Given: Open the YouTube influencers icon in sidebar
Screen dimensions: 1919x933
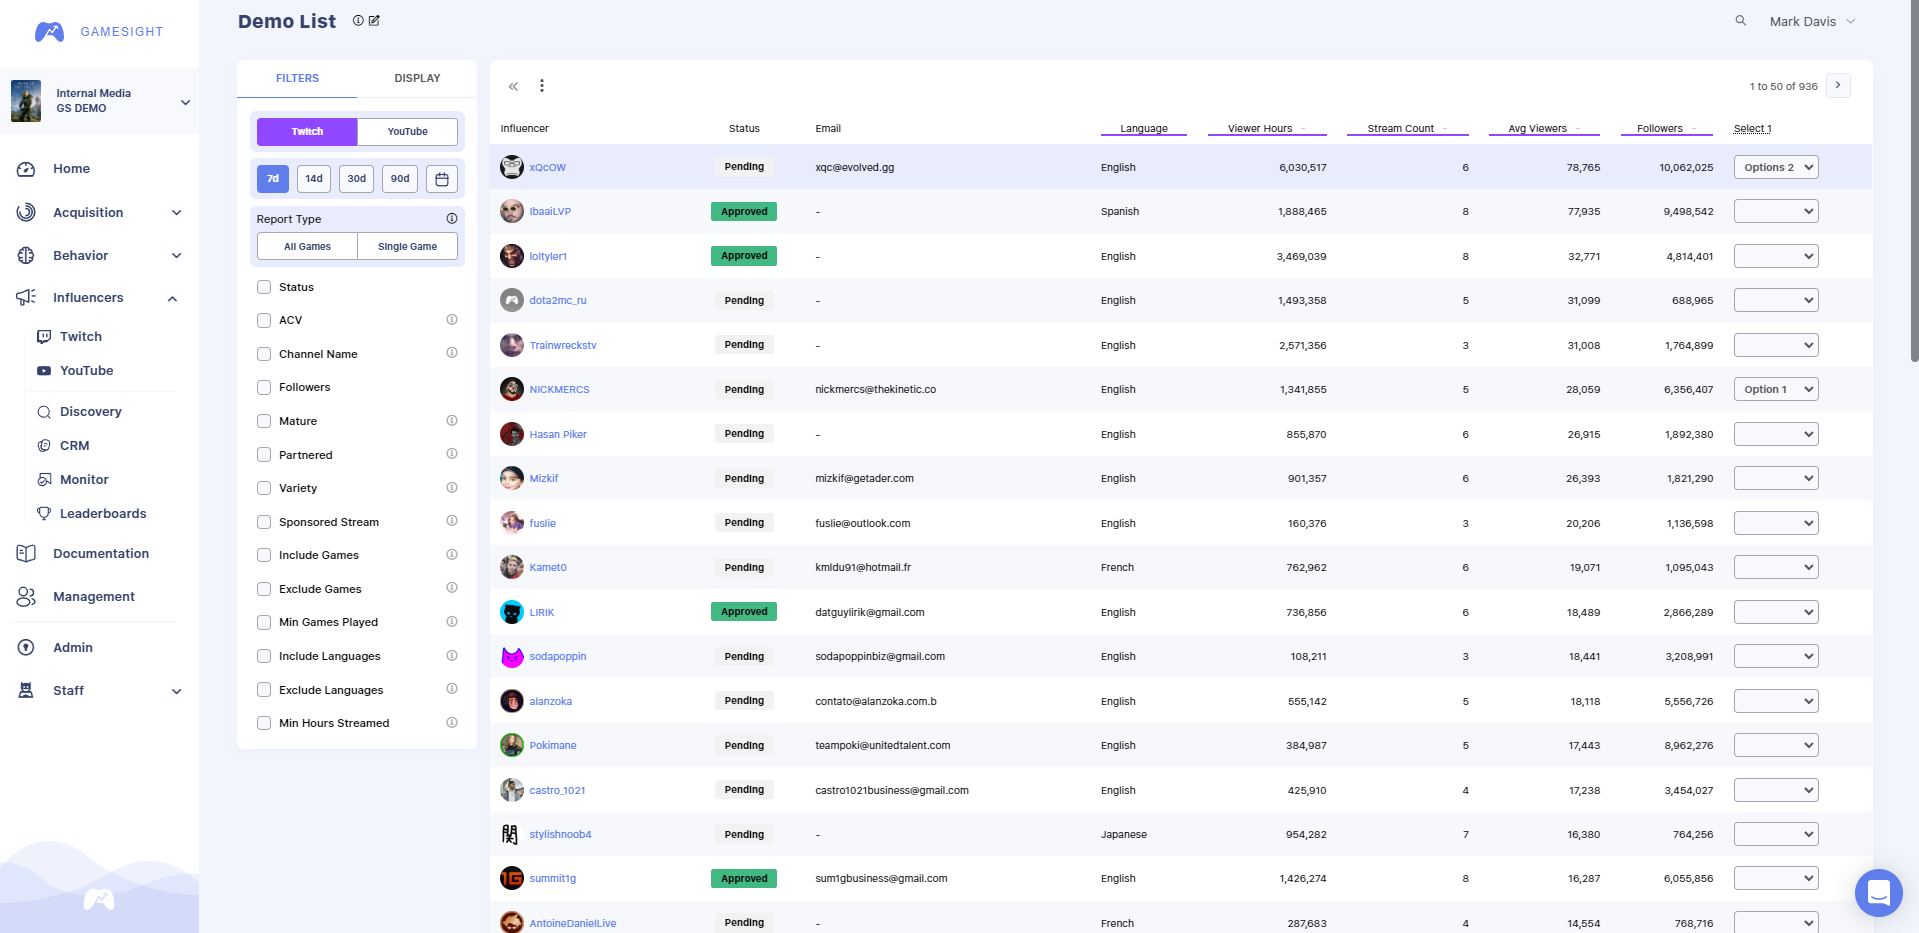Looking at the screenshot, I should pos(44,371).
